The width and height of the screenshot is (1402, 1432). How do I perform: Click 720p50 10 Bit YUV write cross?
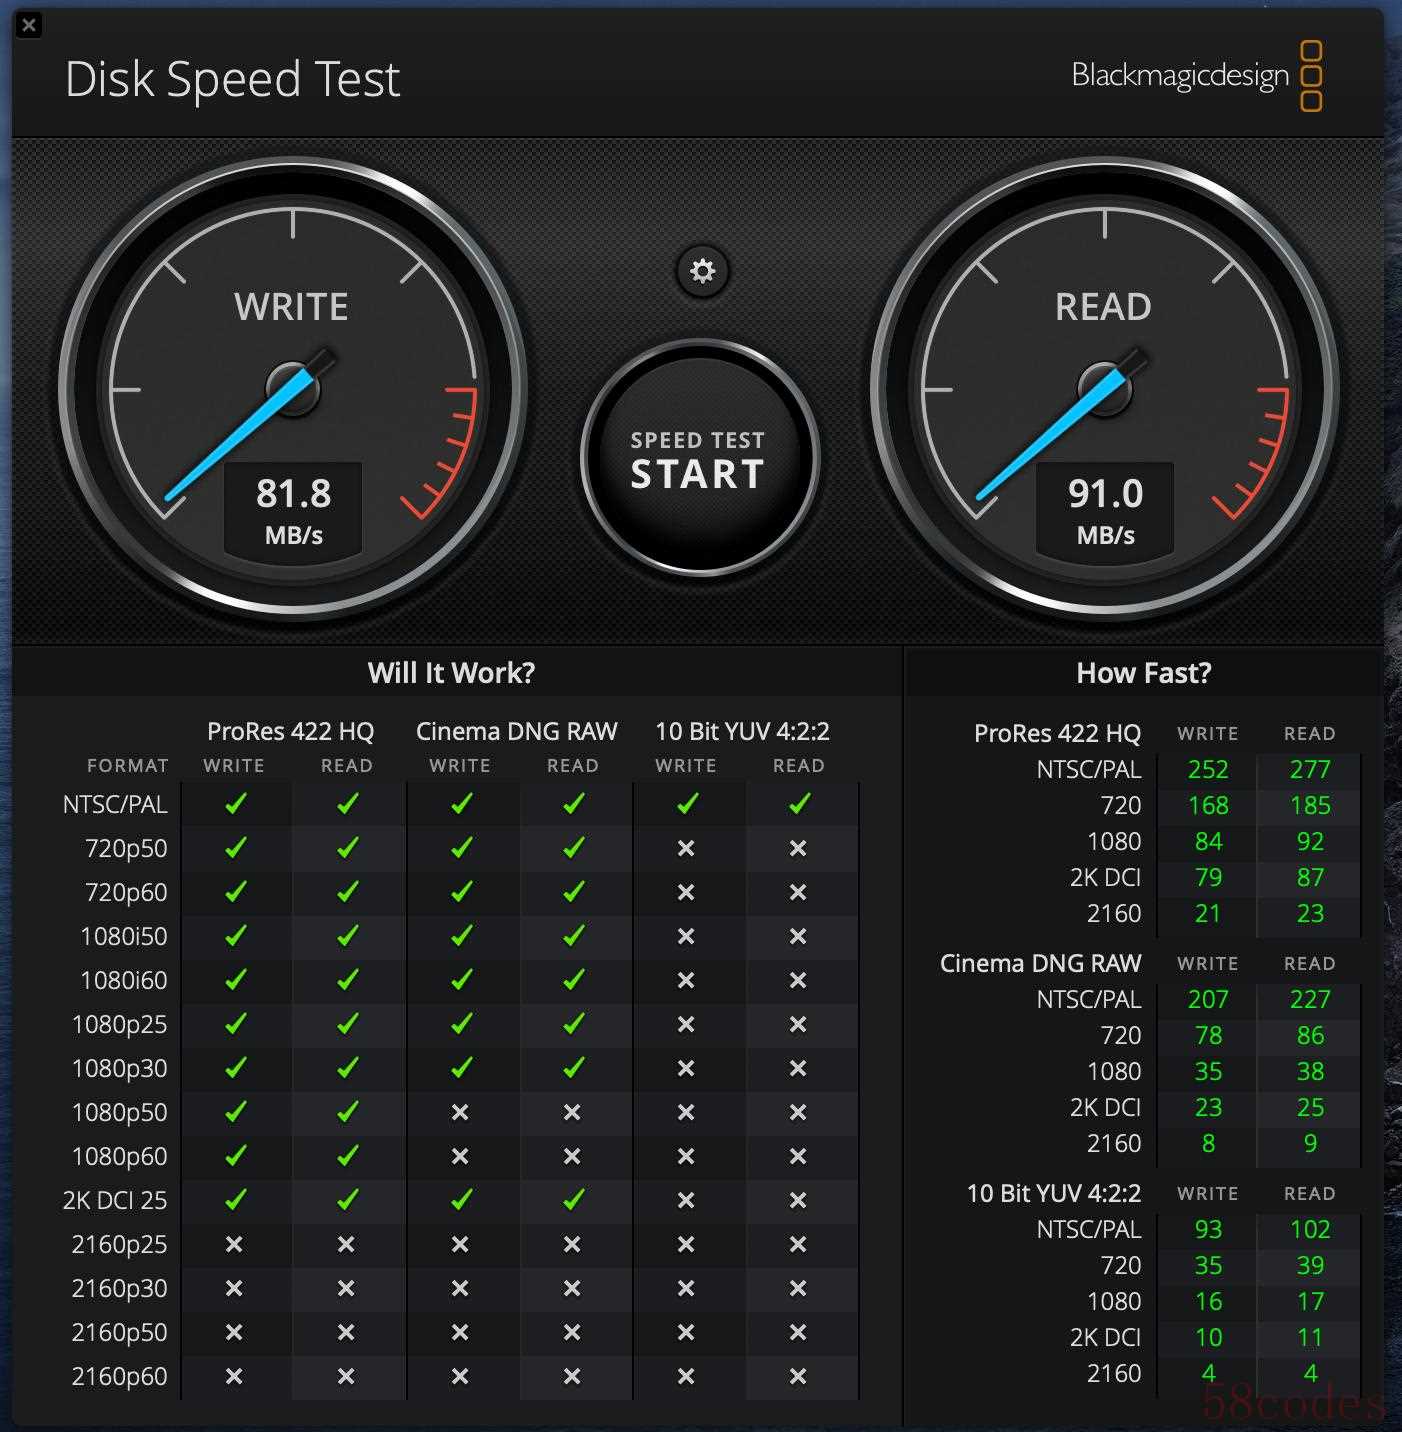(x=686, y=848)
